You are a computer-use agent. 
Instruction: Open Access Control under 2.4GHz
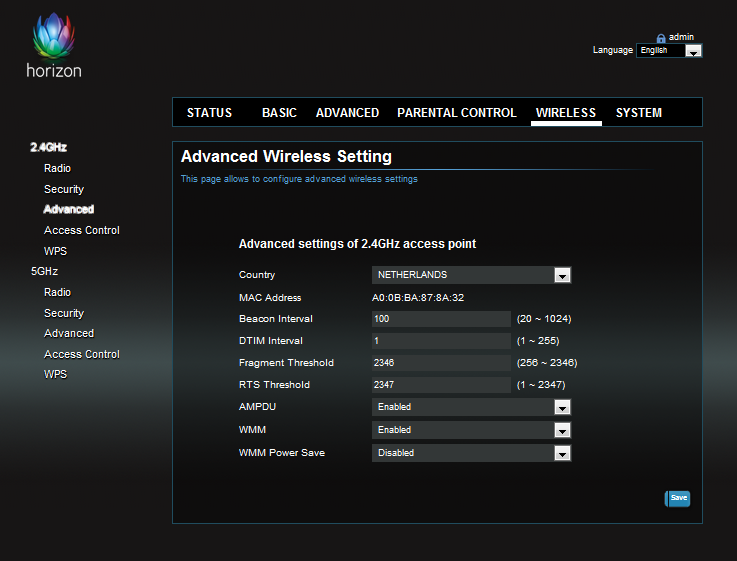tap(82, 230)
